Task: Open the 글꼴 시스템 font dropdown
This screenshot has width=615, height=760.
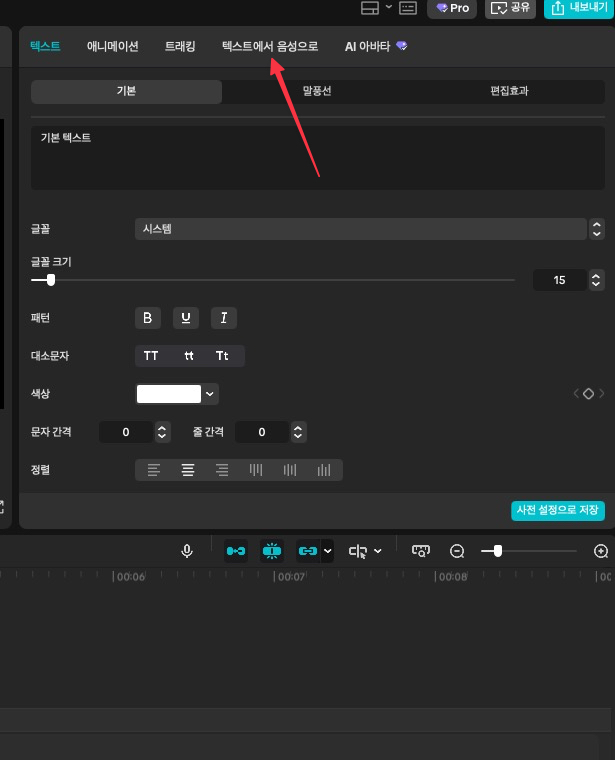Action: [x=361, y=229]
